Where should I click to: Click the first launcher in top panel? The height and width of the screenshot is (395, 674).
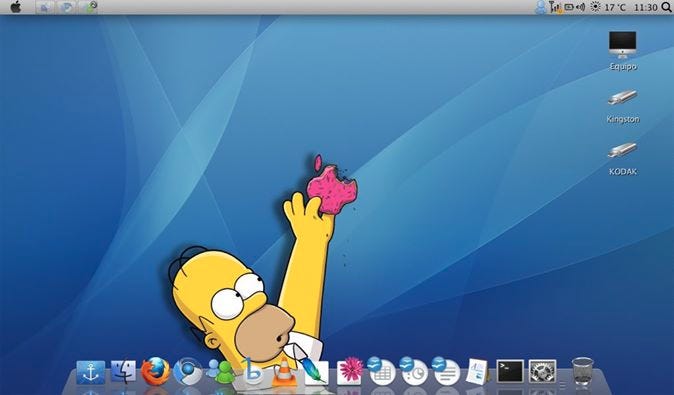[x=45, y=7]
